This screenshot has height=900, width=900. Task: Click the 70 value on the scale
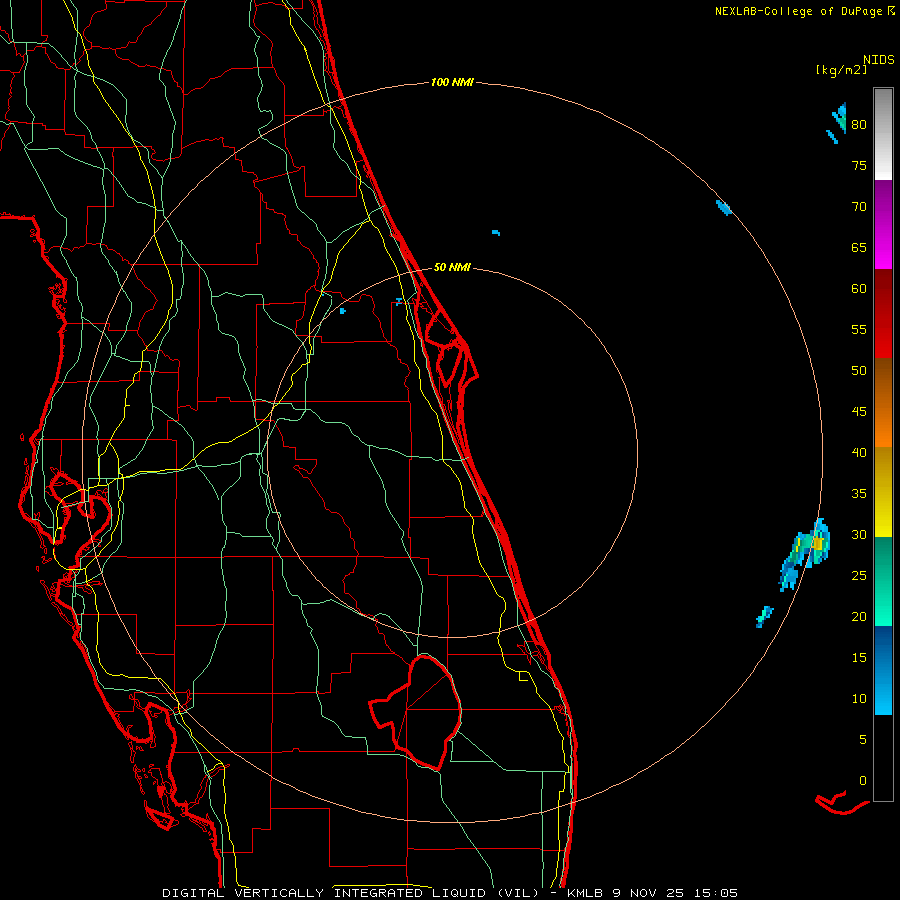tap(859, 207)
